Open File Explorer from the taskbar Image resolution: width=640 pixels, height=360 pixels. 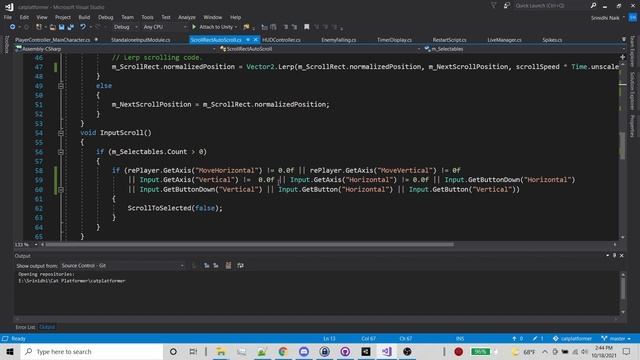221,351
